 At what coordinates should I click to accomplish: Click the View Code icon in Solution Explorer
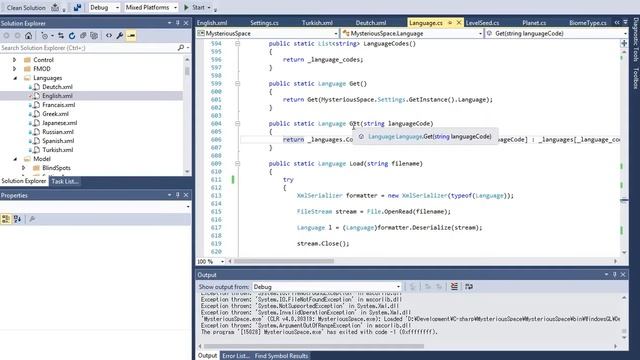(109, 36)
